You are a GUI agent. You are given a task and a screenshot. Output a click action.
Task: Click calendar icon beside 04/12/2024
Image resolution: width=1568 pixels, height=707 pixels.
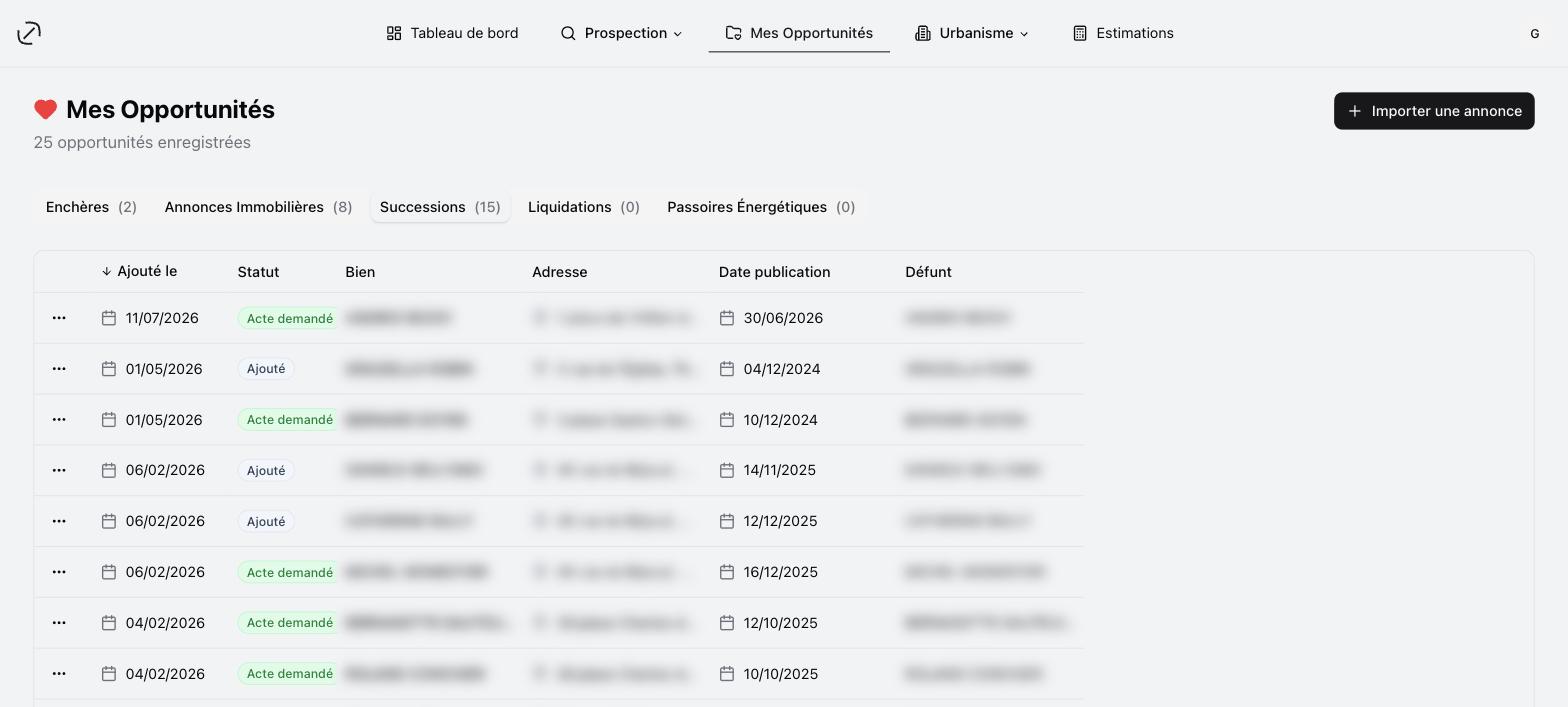pyautogui.click(x=727, y=369)
